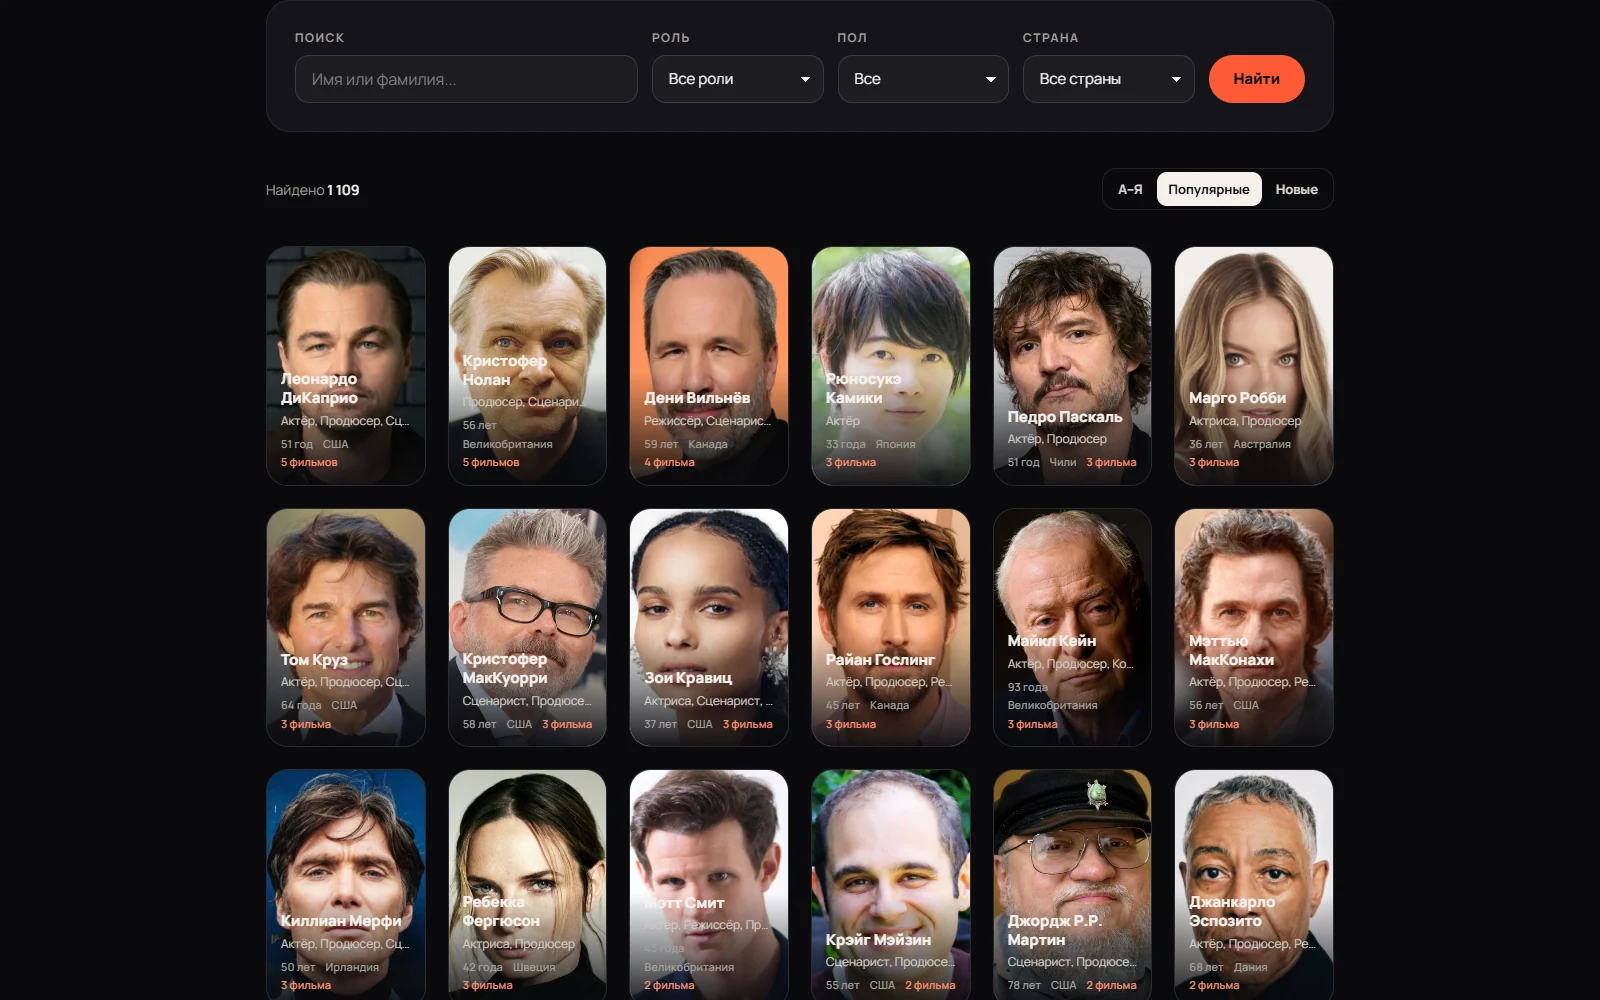Open Киллиан Мерфи's card

[346, 885]
